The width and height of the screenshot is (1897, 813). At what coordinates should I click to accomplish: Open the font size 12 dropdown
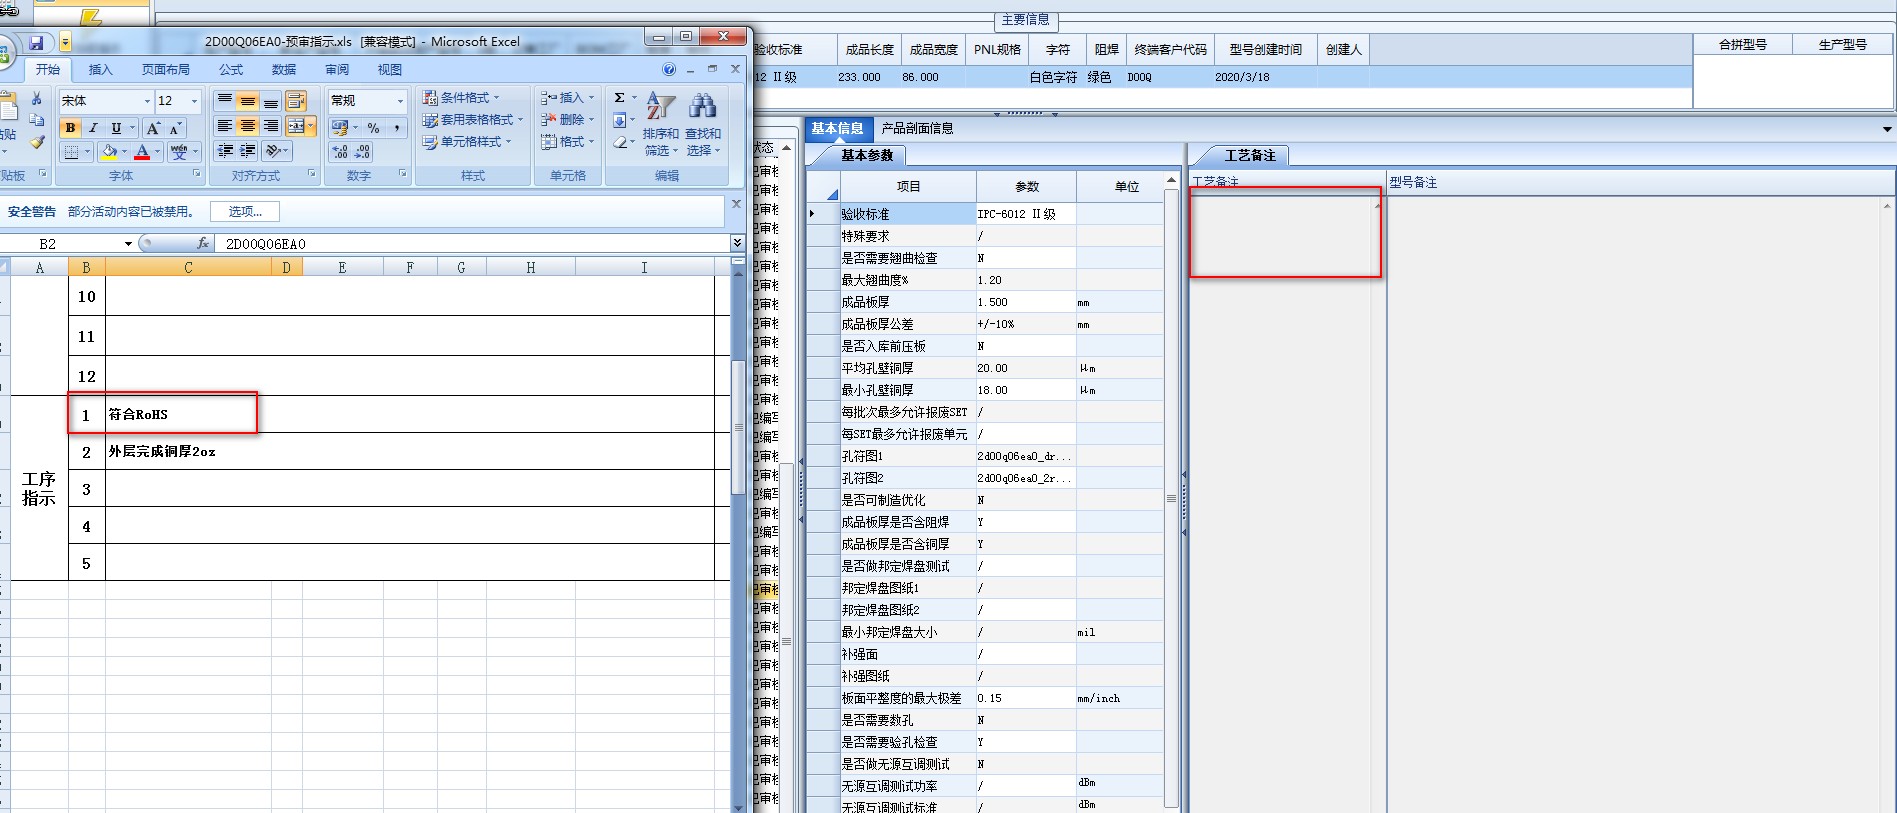(194, 101)
